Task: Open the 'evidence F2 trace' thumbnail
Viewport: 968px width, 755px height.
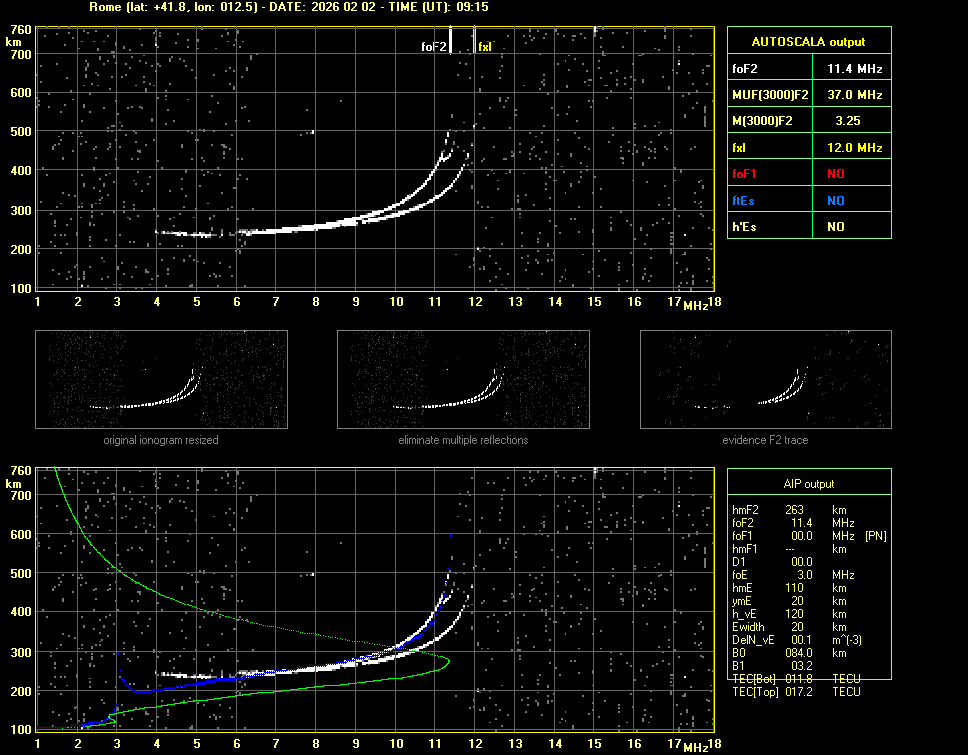Action: tap(765, 378)
